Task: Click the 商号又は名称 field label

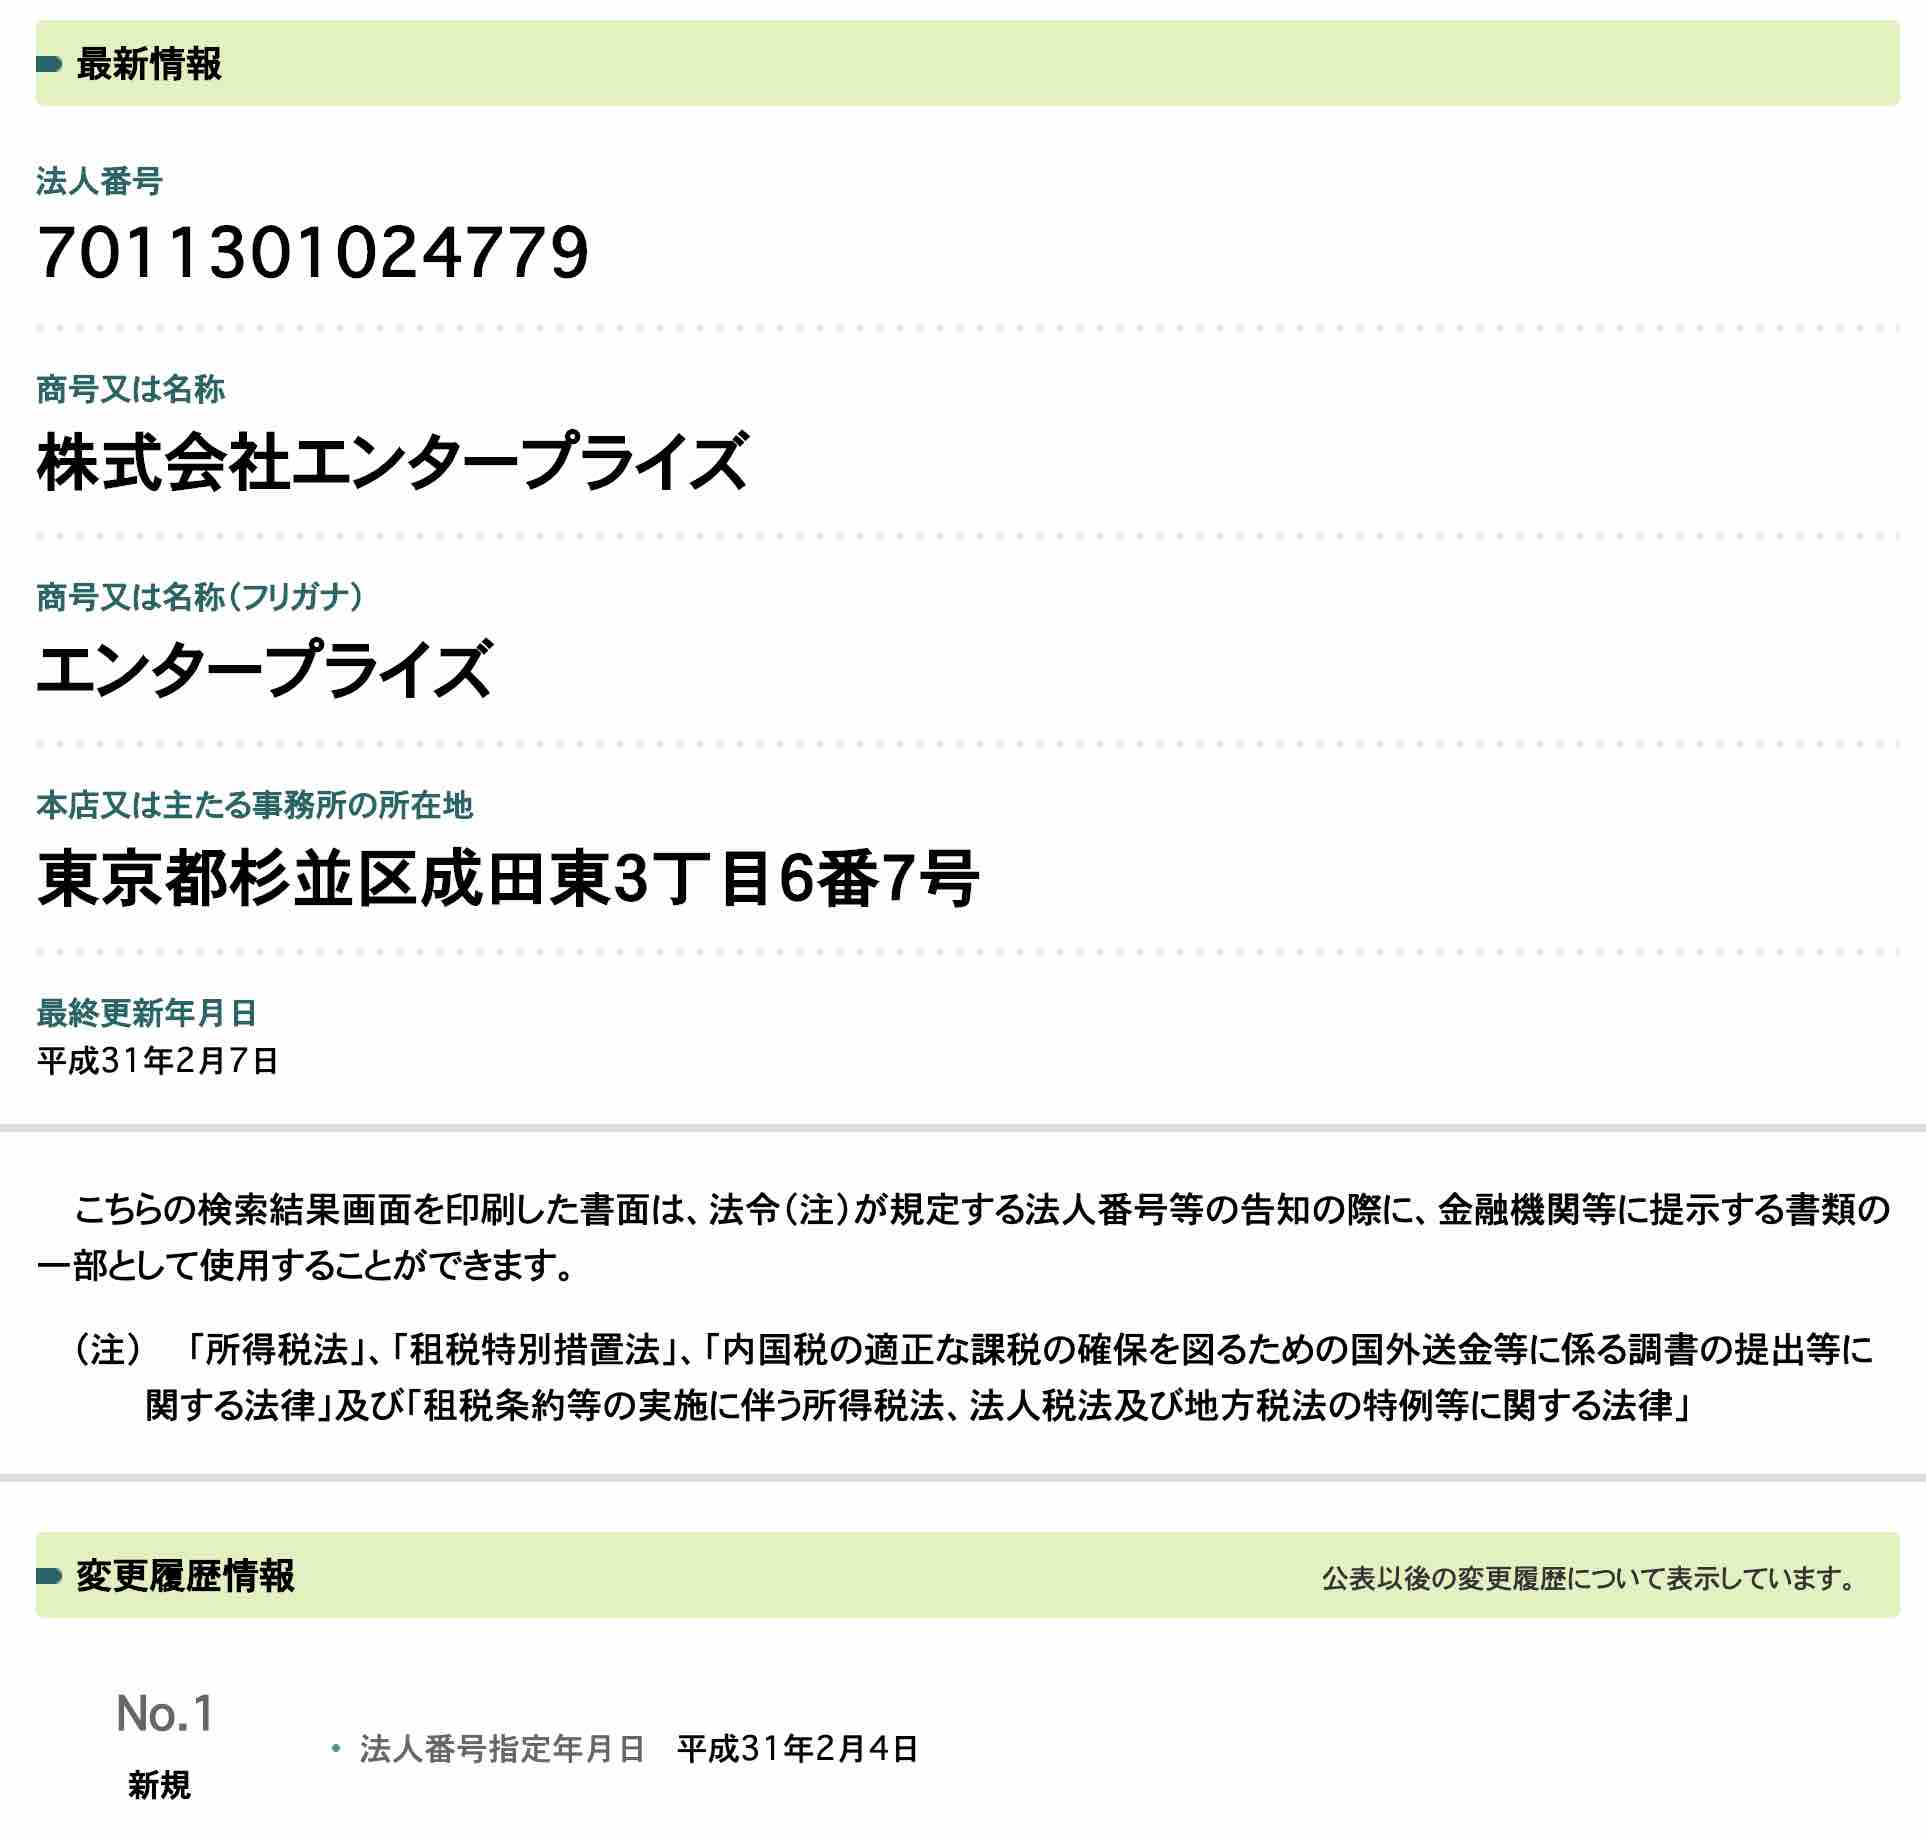Action: click(x=130, y=393)
